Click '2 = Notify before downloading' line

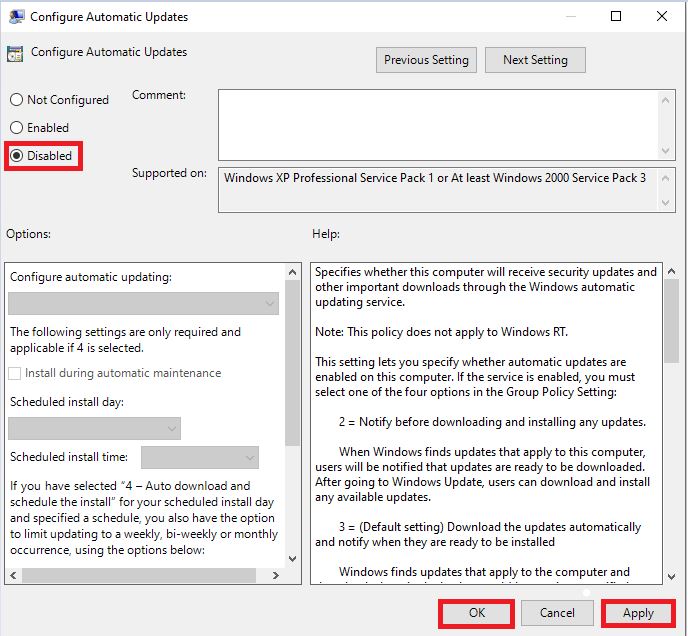pyautogui.click(x=492, y=422)
